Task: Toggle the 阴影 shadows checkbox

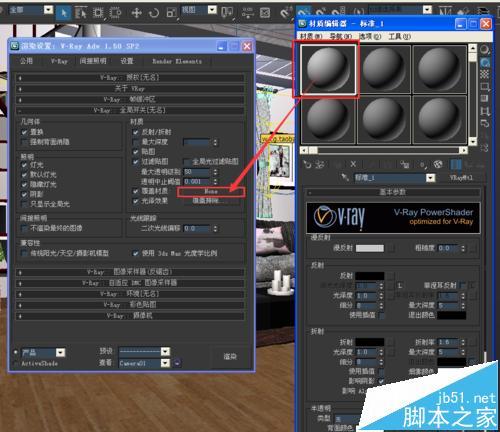Action: tap(24, 194)
